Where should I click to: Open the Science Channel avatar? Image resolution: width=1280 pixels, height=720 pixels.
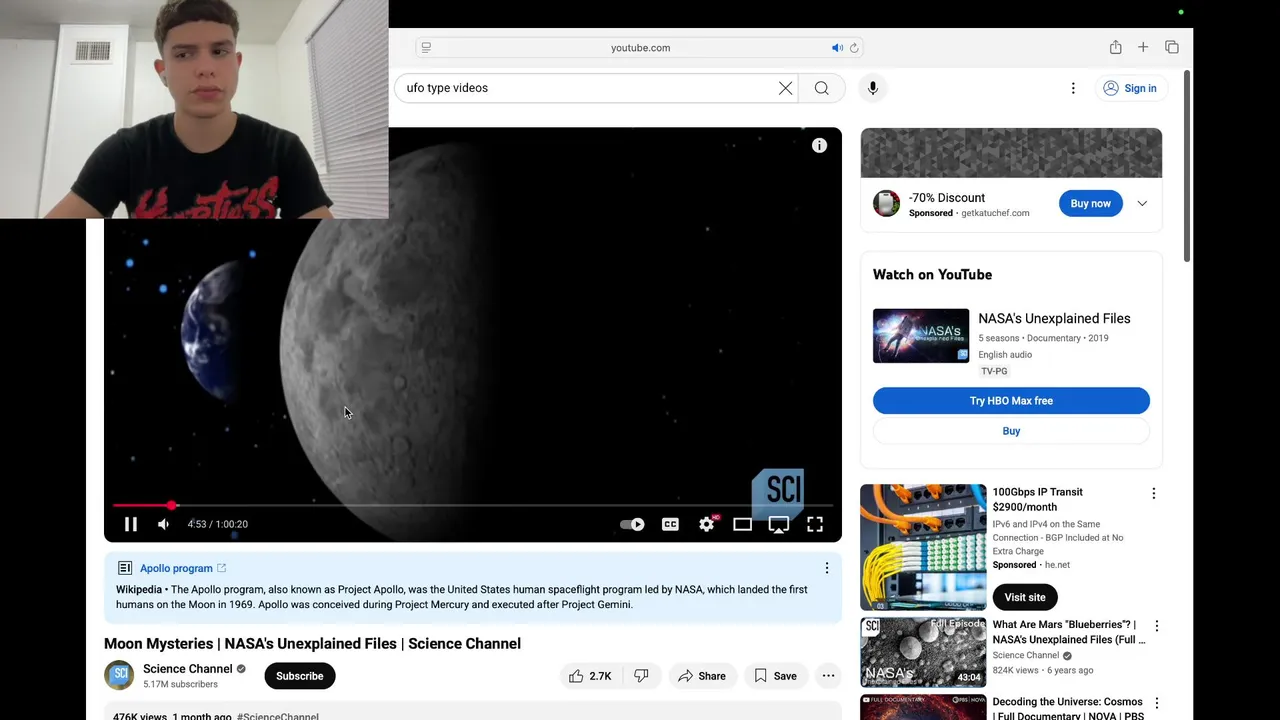click(119, 675)
